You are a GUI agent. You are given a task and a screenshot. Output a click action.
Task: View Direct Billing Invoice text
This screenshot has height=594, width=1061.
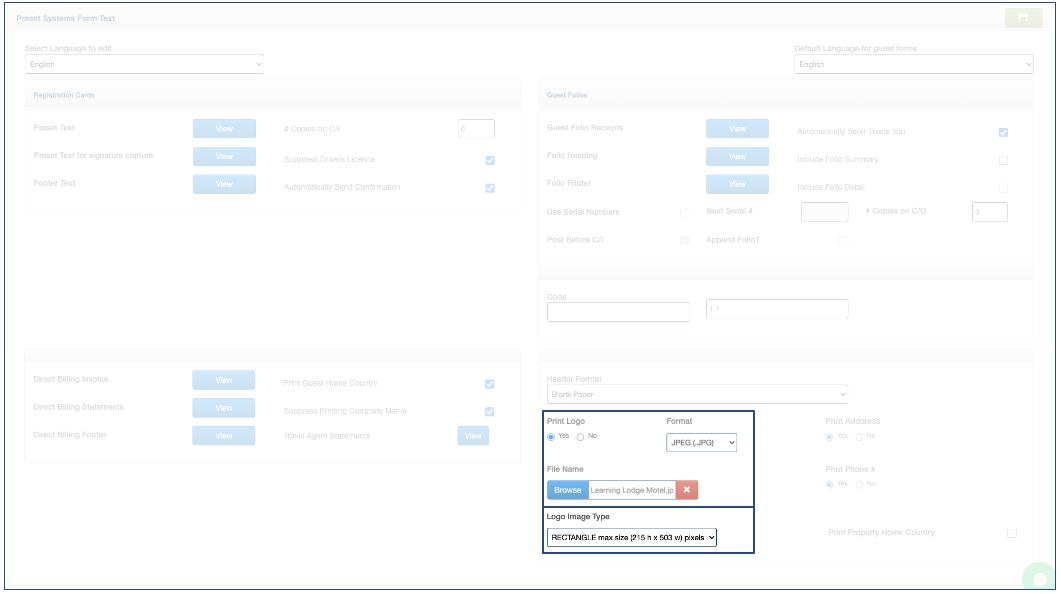[224, 380]
